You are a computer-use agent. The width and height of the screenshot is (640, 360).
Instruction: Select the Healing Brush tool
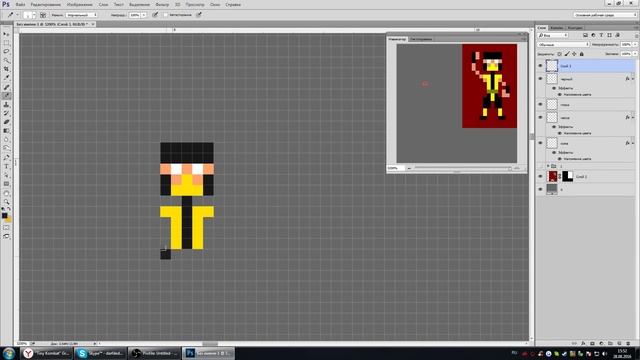click(x=6, y=87)
